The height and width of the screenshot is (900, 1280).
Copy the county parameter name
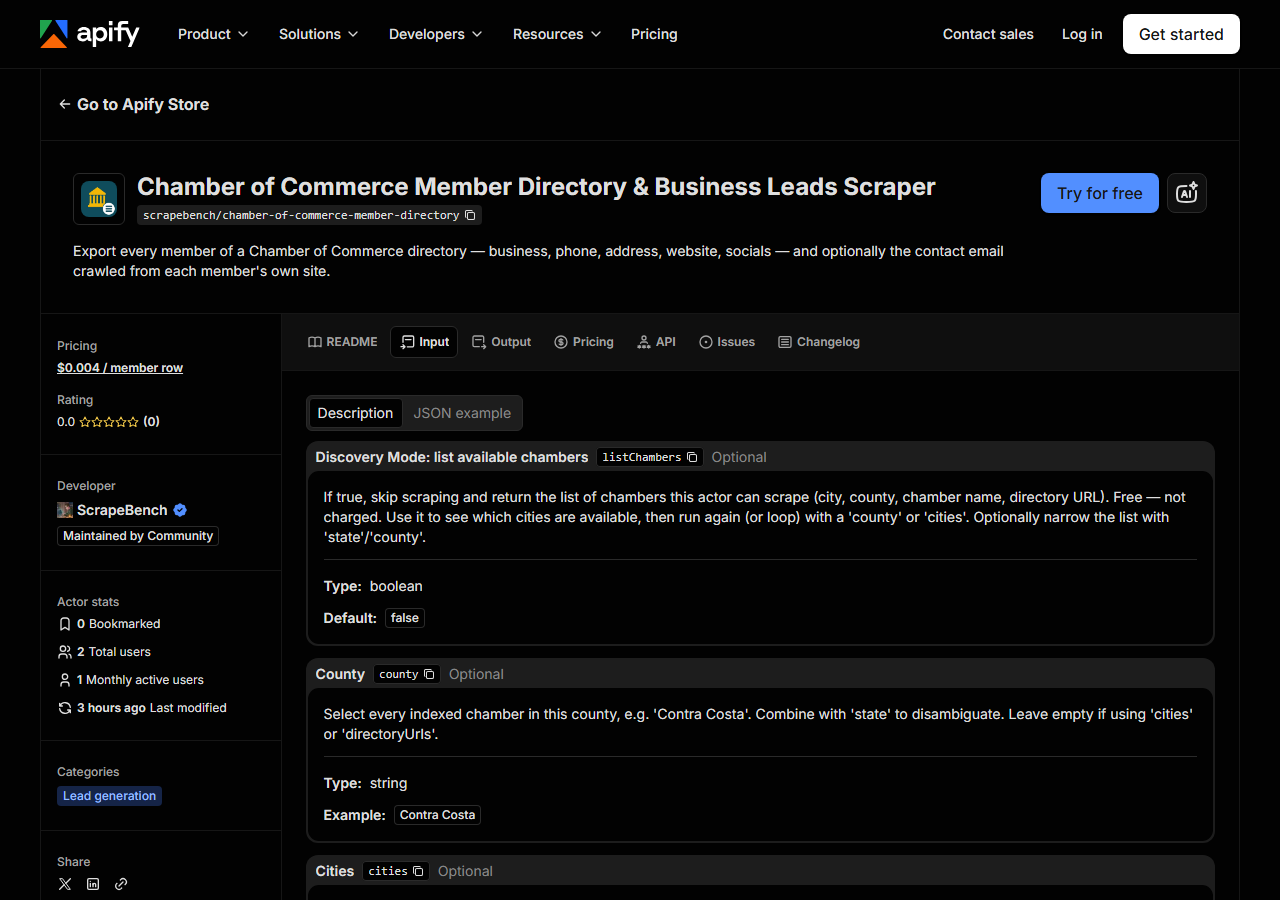(429, 674)
